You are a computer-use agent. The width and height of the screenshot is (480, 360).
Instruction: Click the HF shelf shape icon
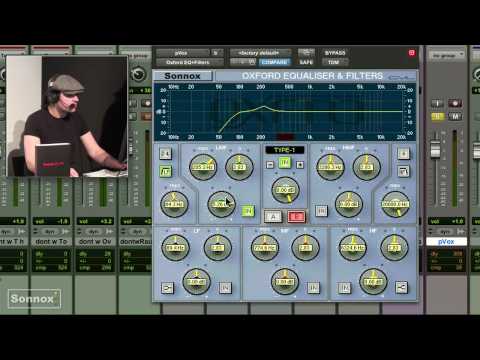[401, 287]
